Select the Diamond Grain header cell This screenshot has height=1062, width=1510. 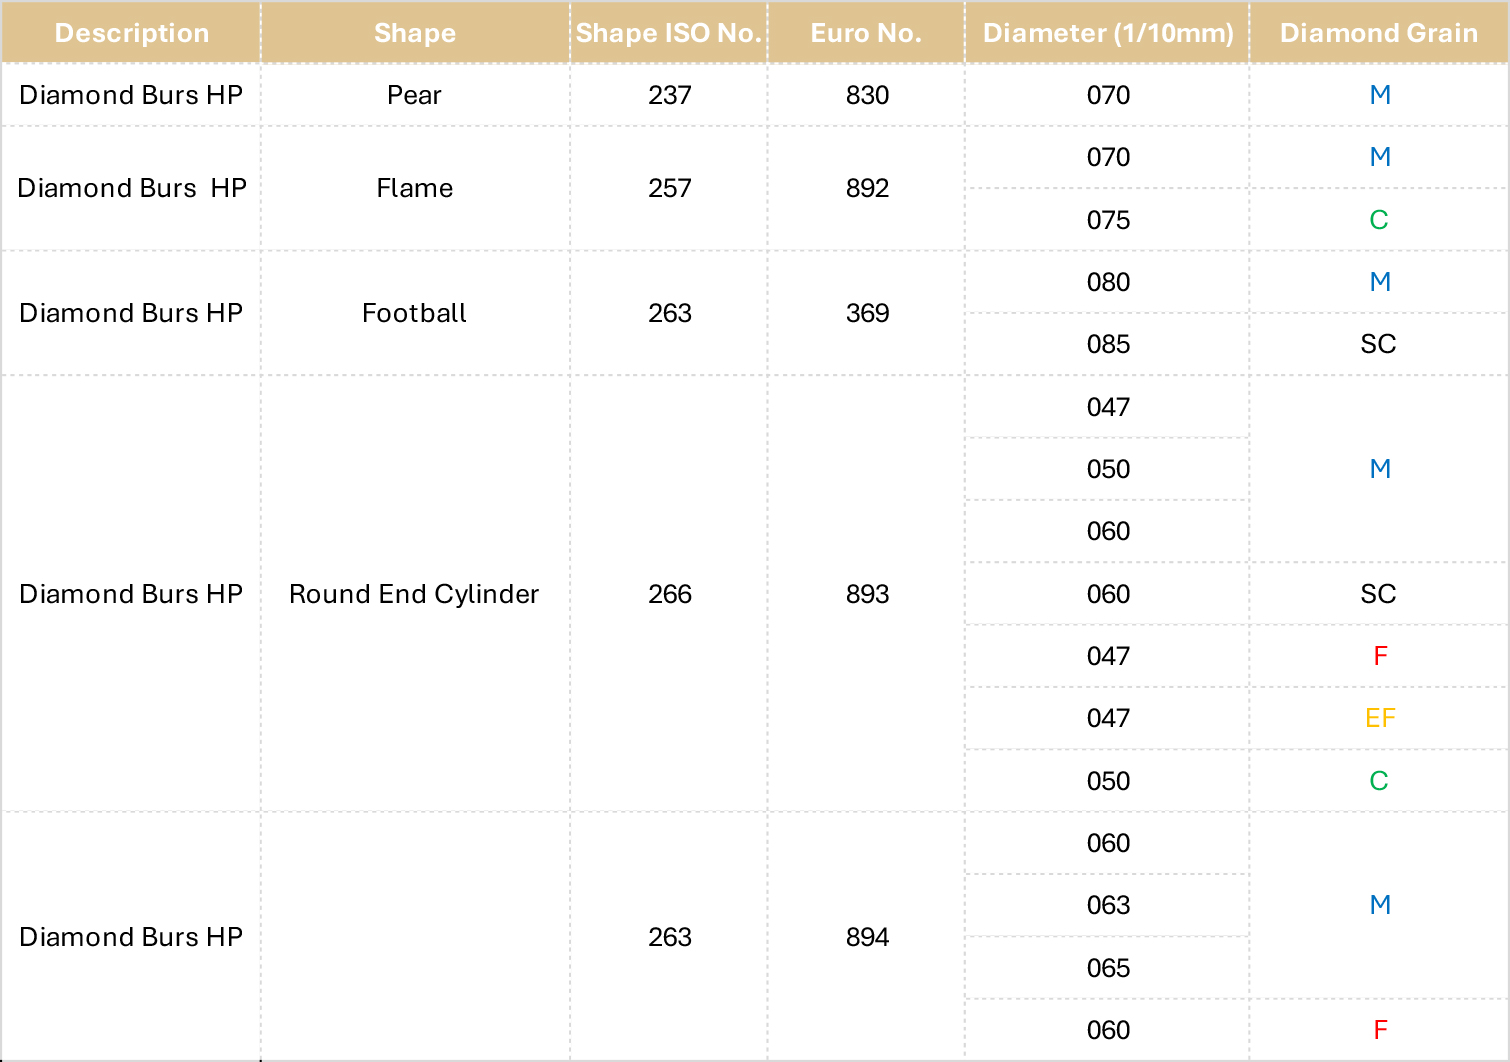coord(1379,33)
